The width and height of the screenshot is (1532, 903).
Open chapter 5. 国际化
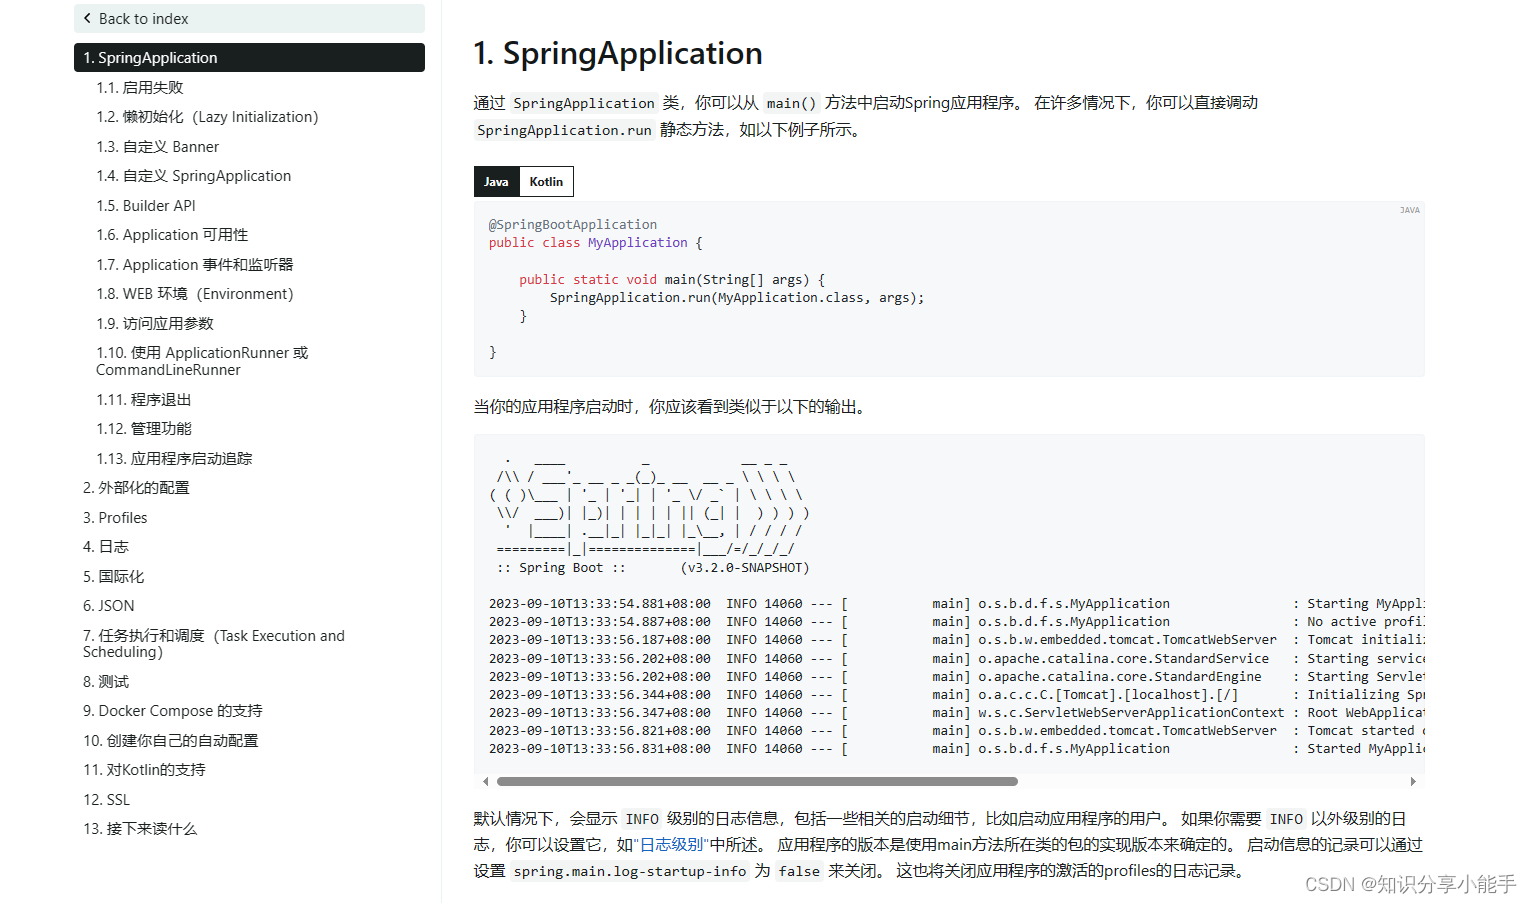[113, 577]
